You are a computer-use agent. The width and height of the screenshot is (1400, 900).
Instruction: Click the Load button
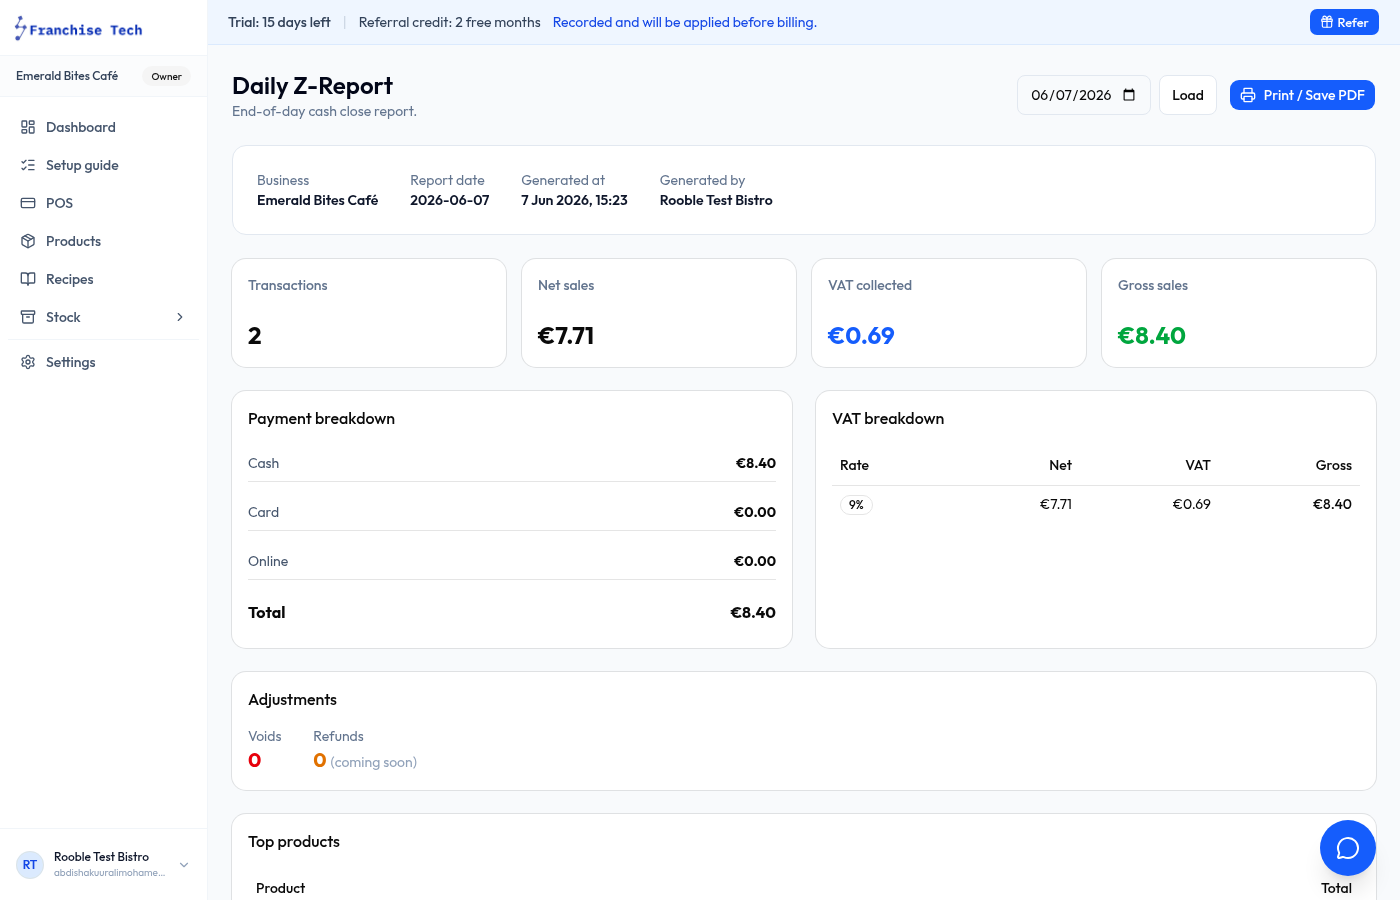1188,95
